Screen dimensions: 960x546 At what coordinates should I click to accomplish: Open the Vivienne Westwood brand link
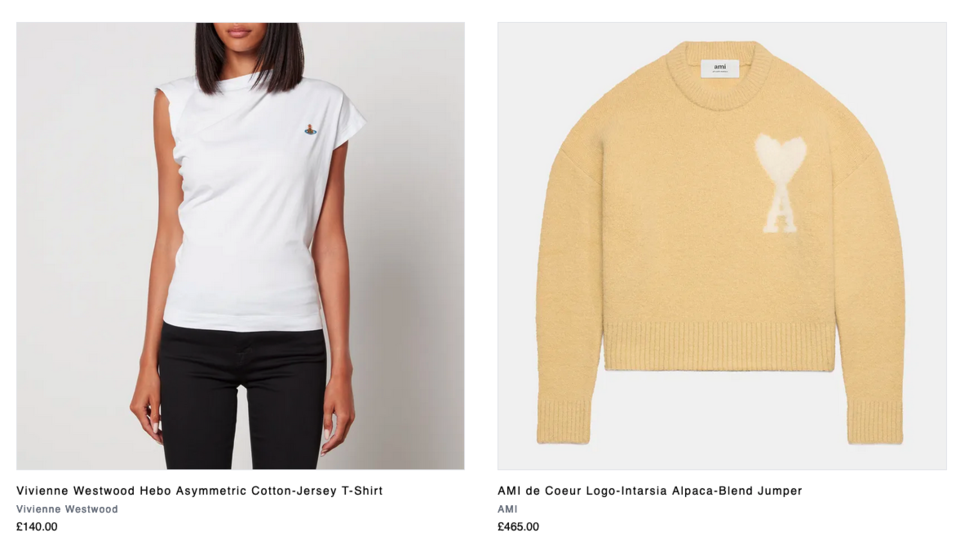pyautogui.click(x=67, y=509)
